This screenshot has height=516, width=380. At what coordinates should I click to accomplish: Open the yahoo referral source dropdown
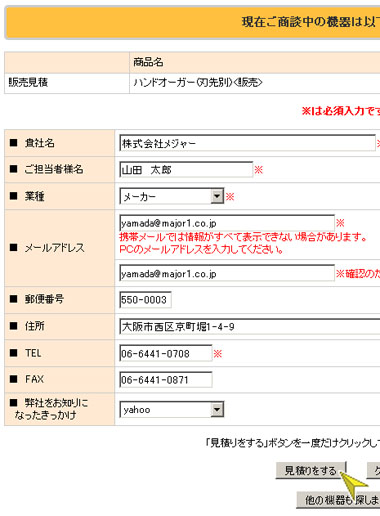[x=172, y=410]
